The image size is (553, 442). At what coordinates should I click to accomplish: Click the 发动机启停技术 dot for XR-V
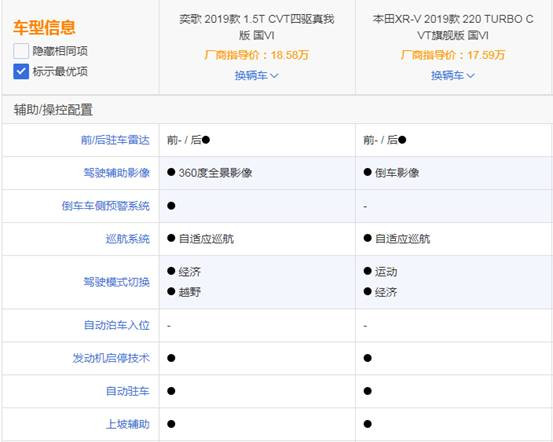click(367, 358)
